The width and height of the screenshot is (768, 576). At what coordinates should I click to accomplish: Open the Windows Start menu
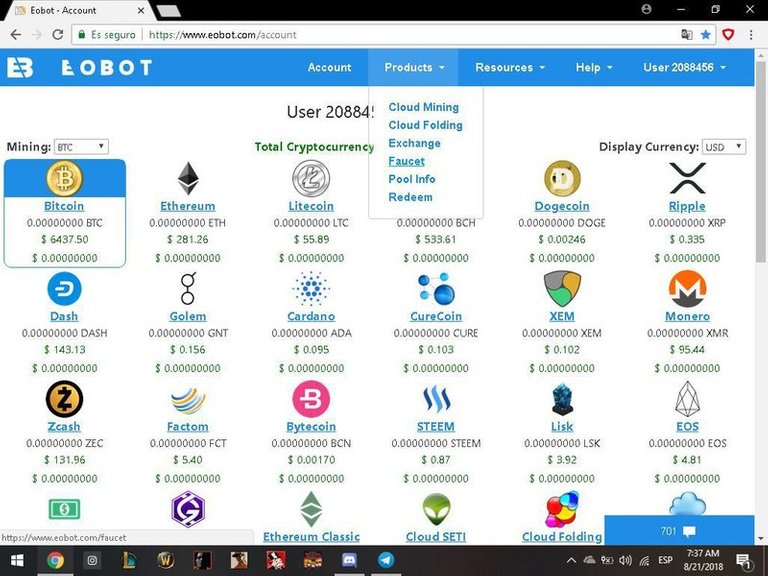[17, 560]
